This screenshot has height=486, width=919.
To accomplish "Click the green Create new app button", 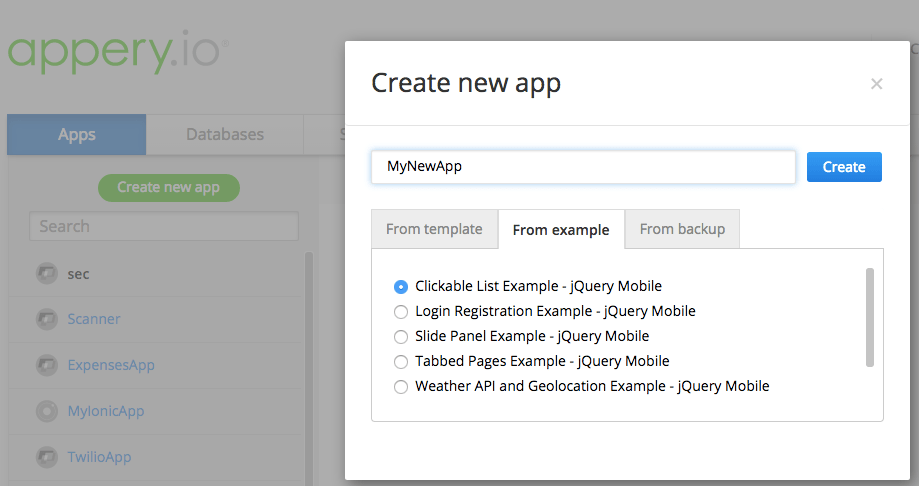I will [168, 187].
